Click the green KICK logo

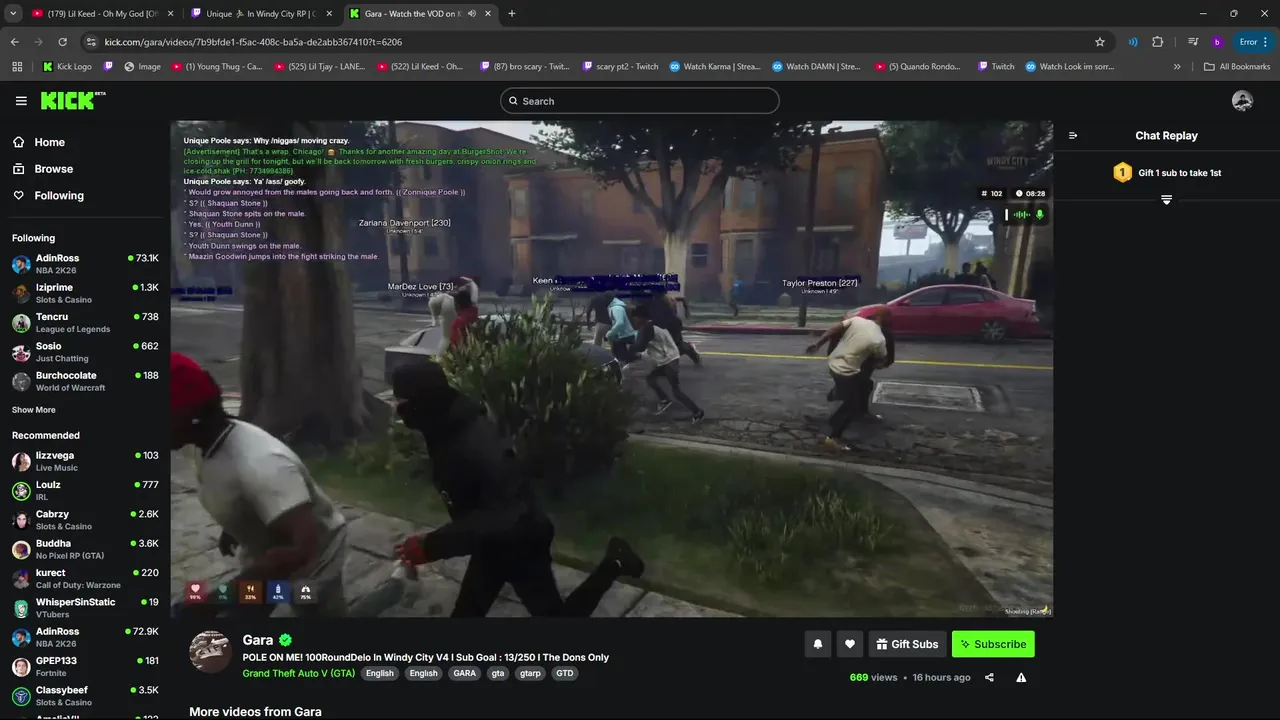click(x=72, y=100)
